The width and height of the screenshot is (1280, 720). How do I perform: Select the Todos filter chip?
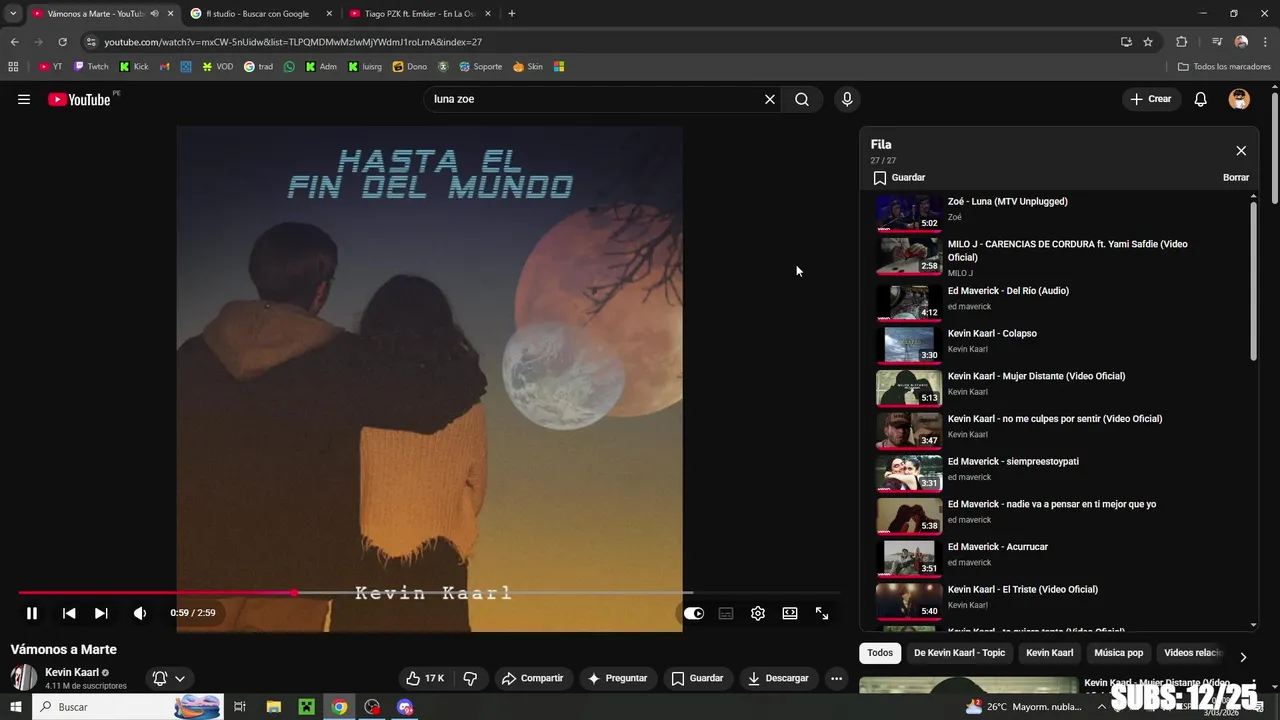(880, 653)
